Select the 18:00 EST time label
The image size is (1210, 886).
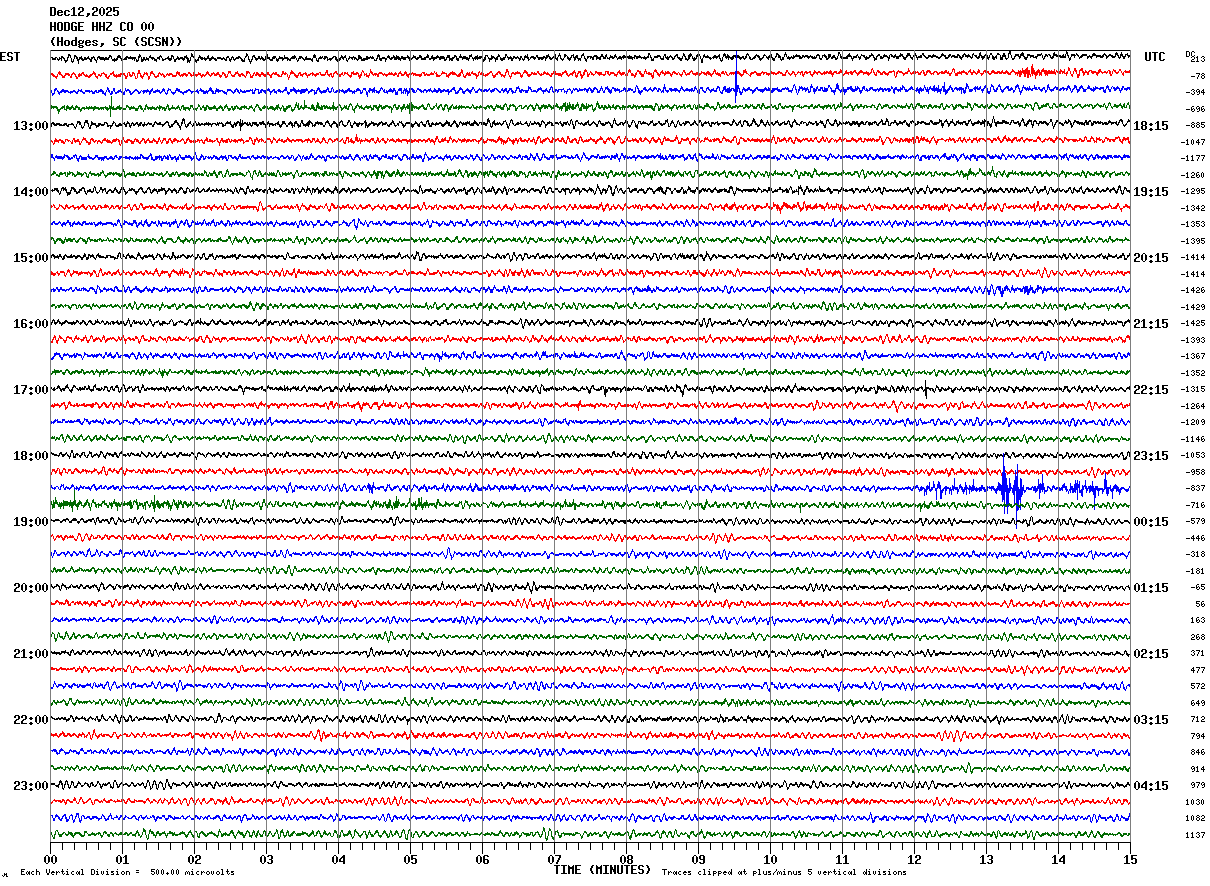(30, 456)
